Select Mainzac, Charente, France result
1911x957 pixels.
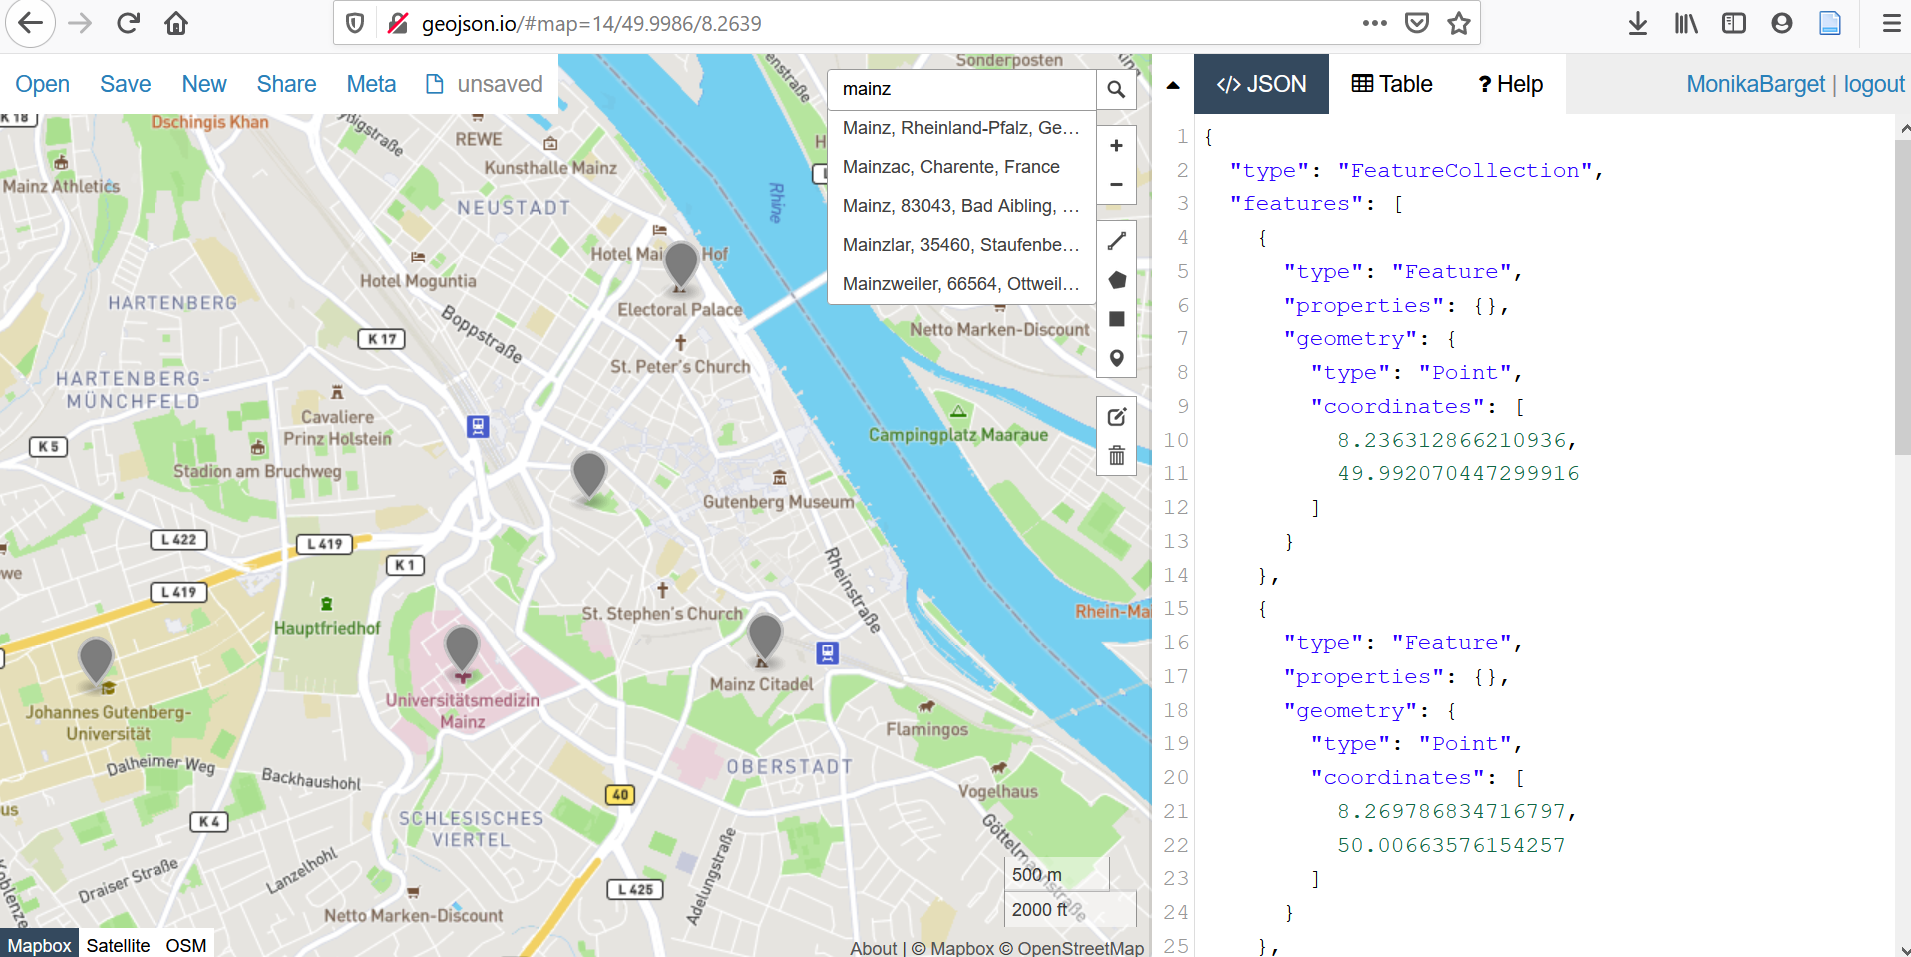(962, 167)
